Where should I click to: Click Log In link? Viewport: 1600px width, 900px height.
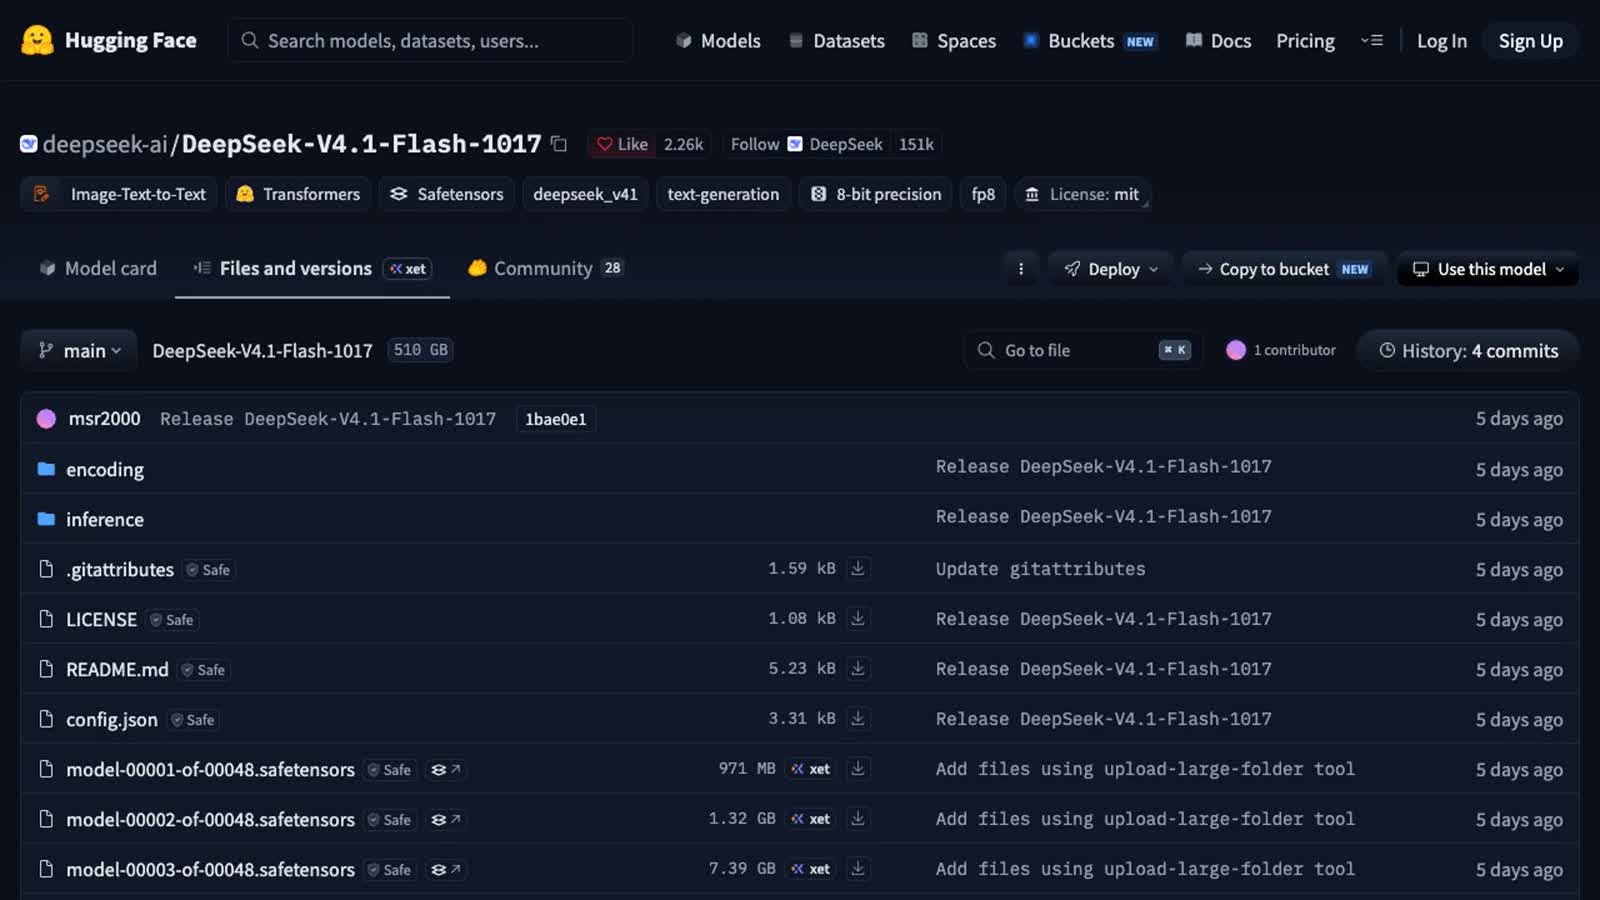1441,41
